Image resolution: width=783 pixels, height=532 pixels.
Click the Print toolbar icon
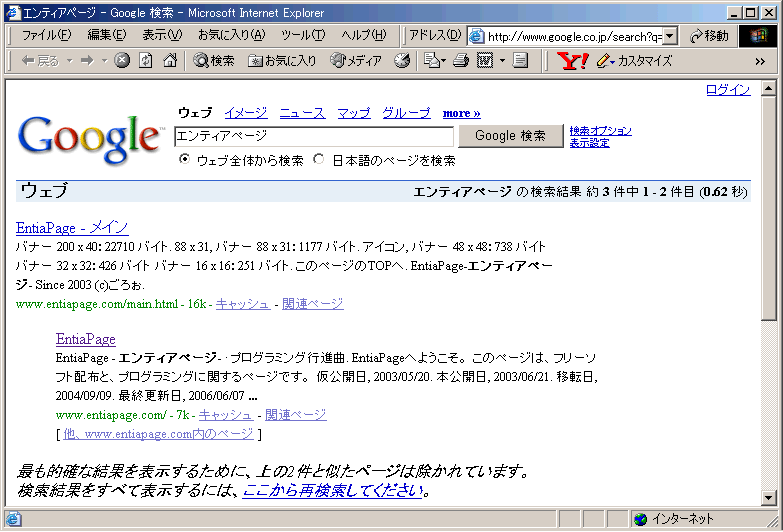(461, 61)
